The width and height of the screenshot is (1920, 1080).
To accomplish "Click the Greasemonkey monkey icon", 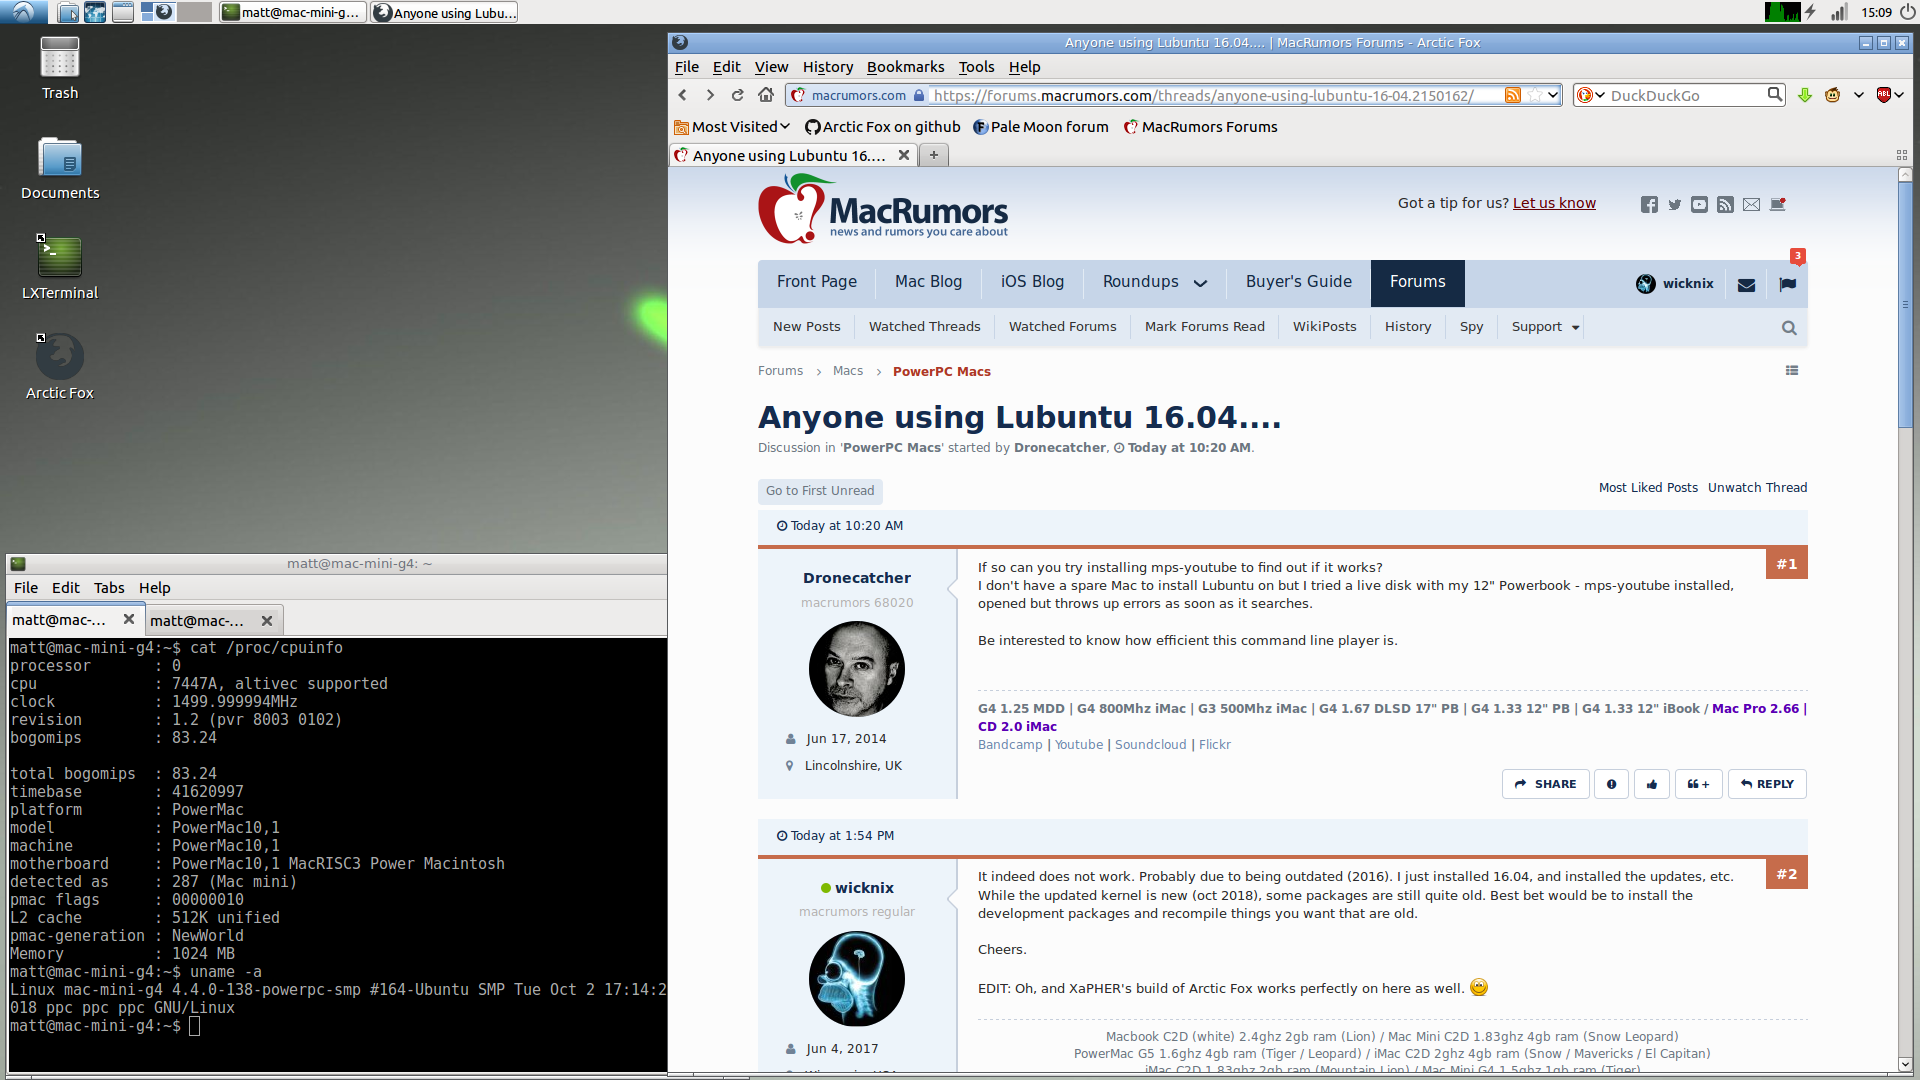I will 1833,95.
